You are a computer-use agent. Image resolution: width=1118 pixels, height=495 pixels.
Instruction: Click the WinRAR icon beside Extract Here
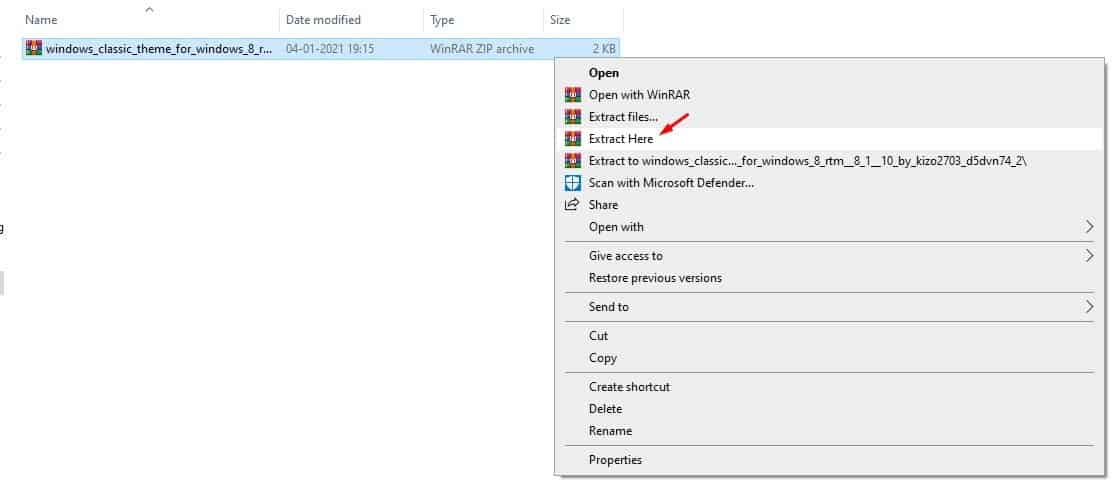point(573,139)
